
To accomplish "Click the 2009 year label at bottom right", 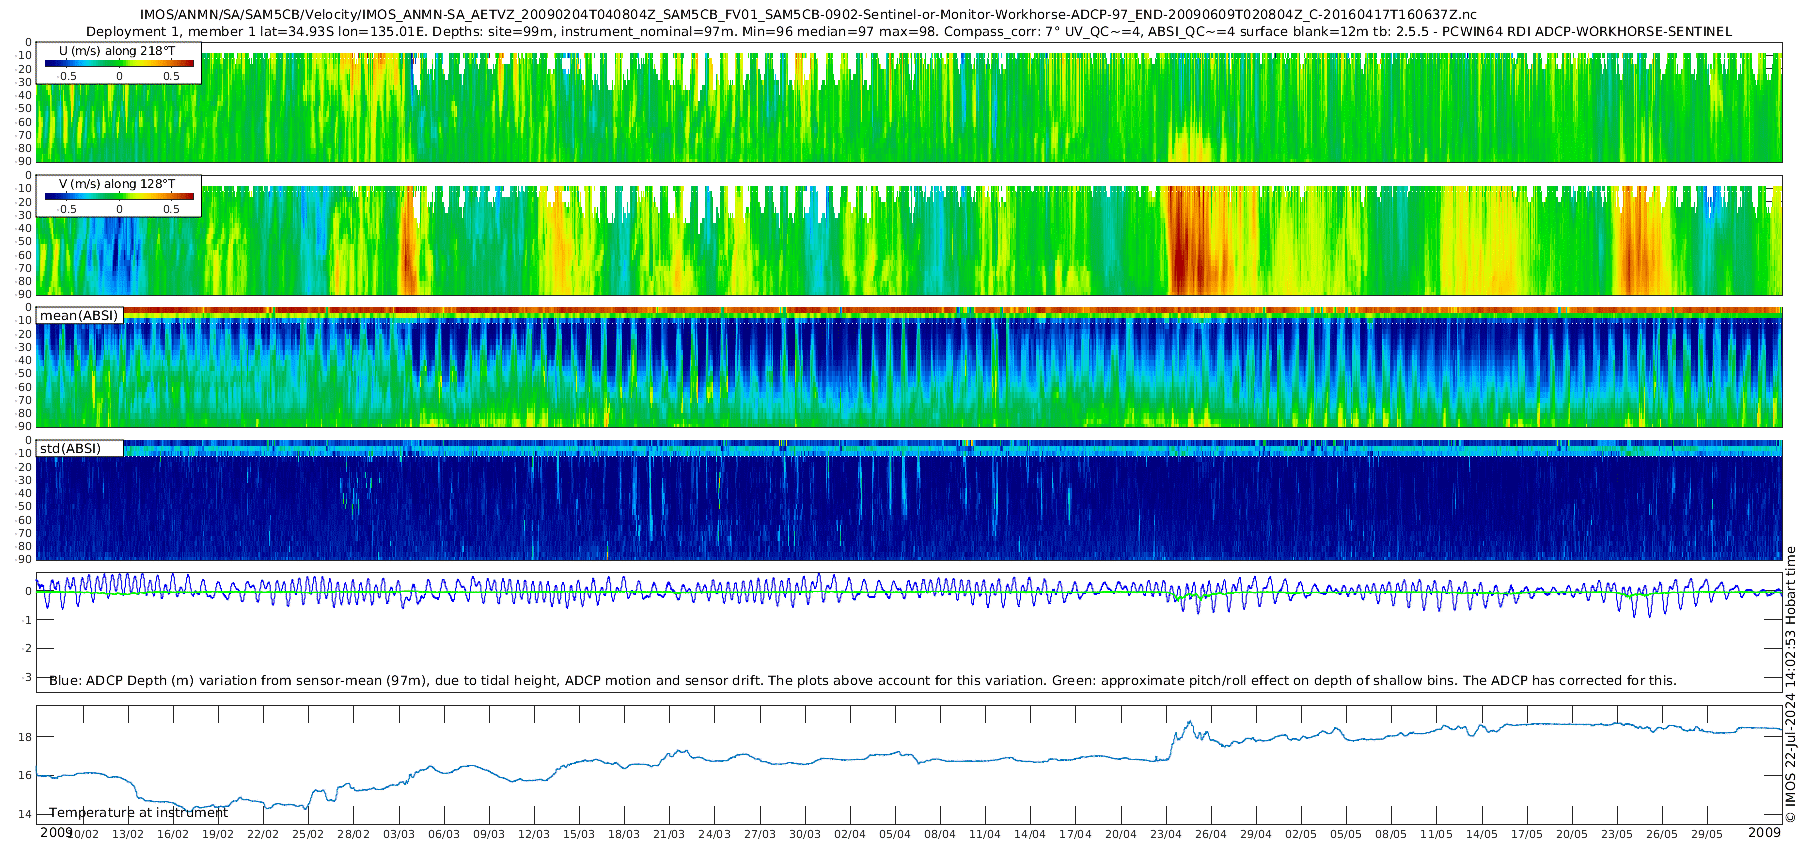I will 1764,832.
